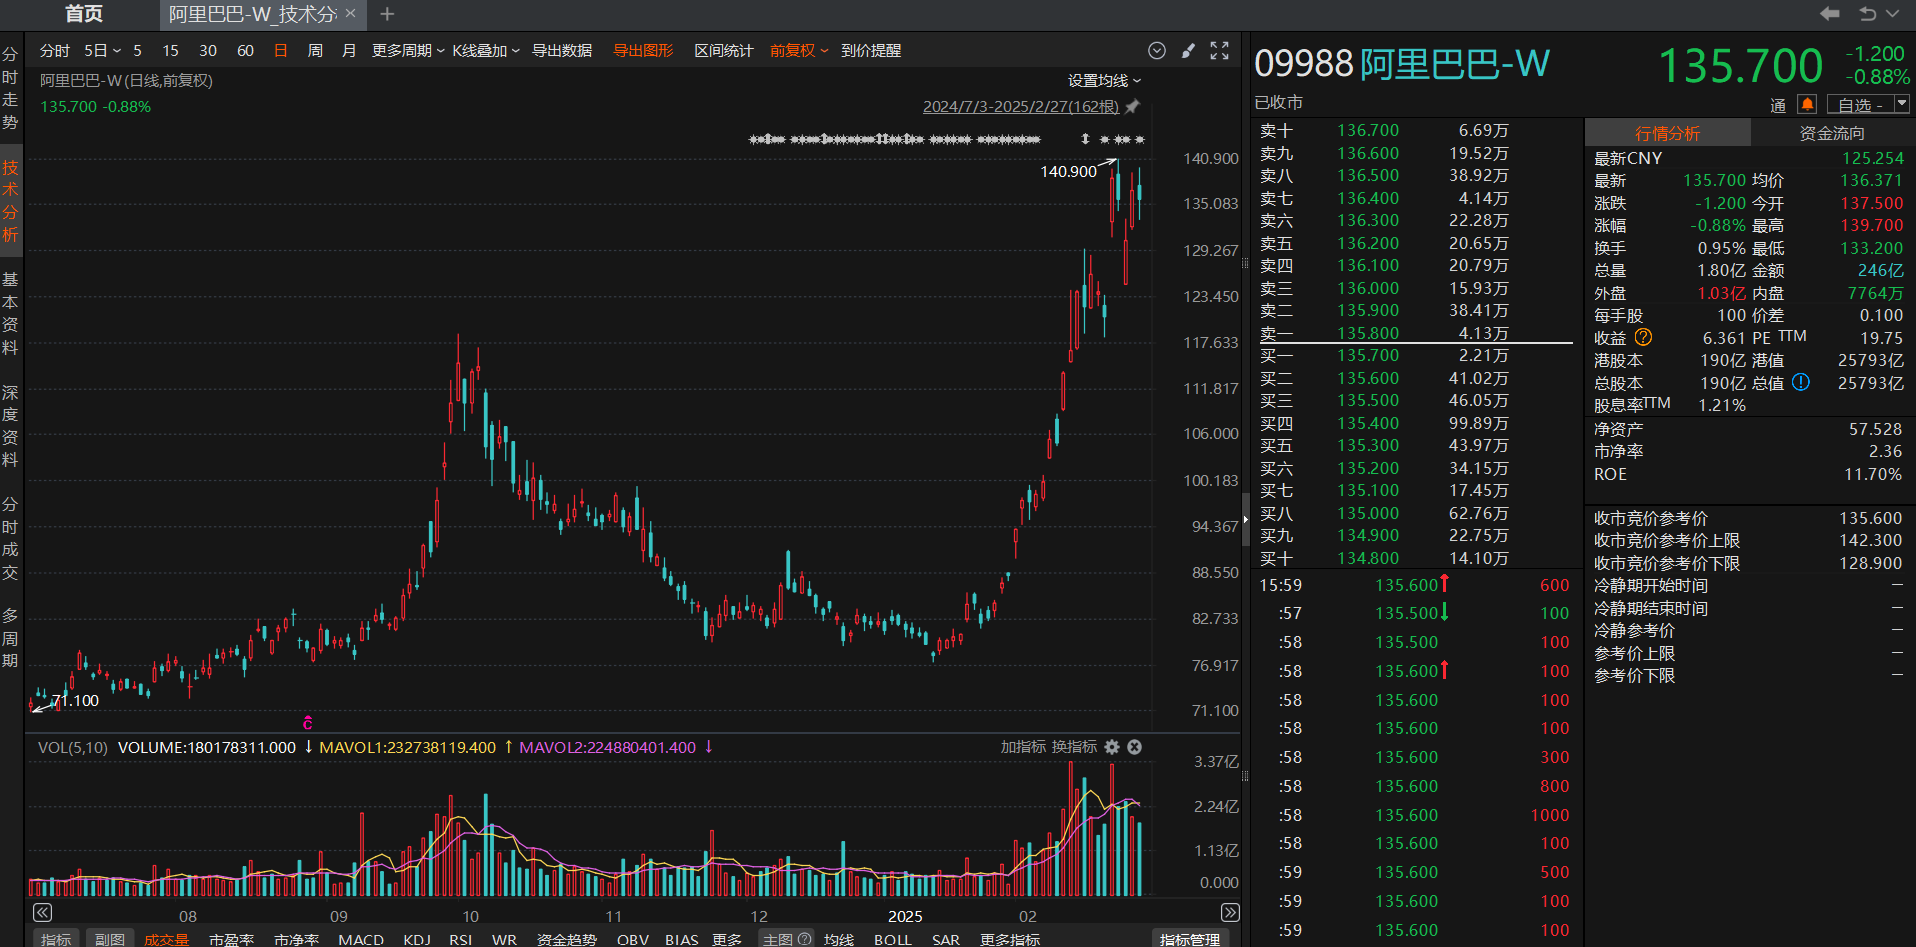This screenshot has width=1916, height=947.
Task: Toggle the 副图 sub-chart indicator button
Action: 110,939
